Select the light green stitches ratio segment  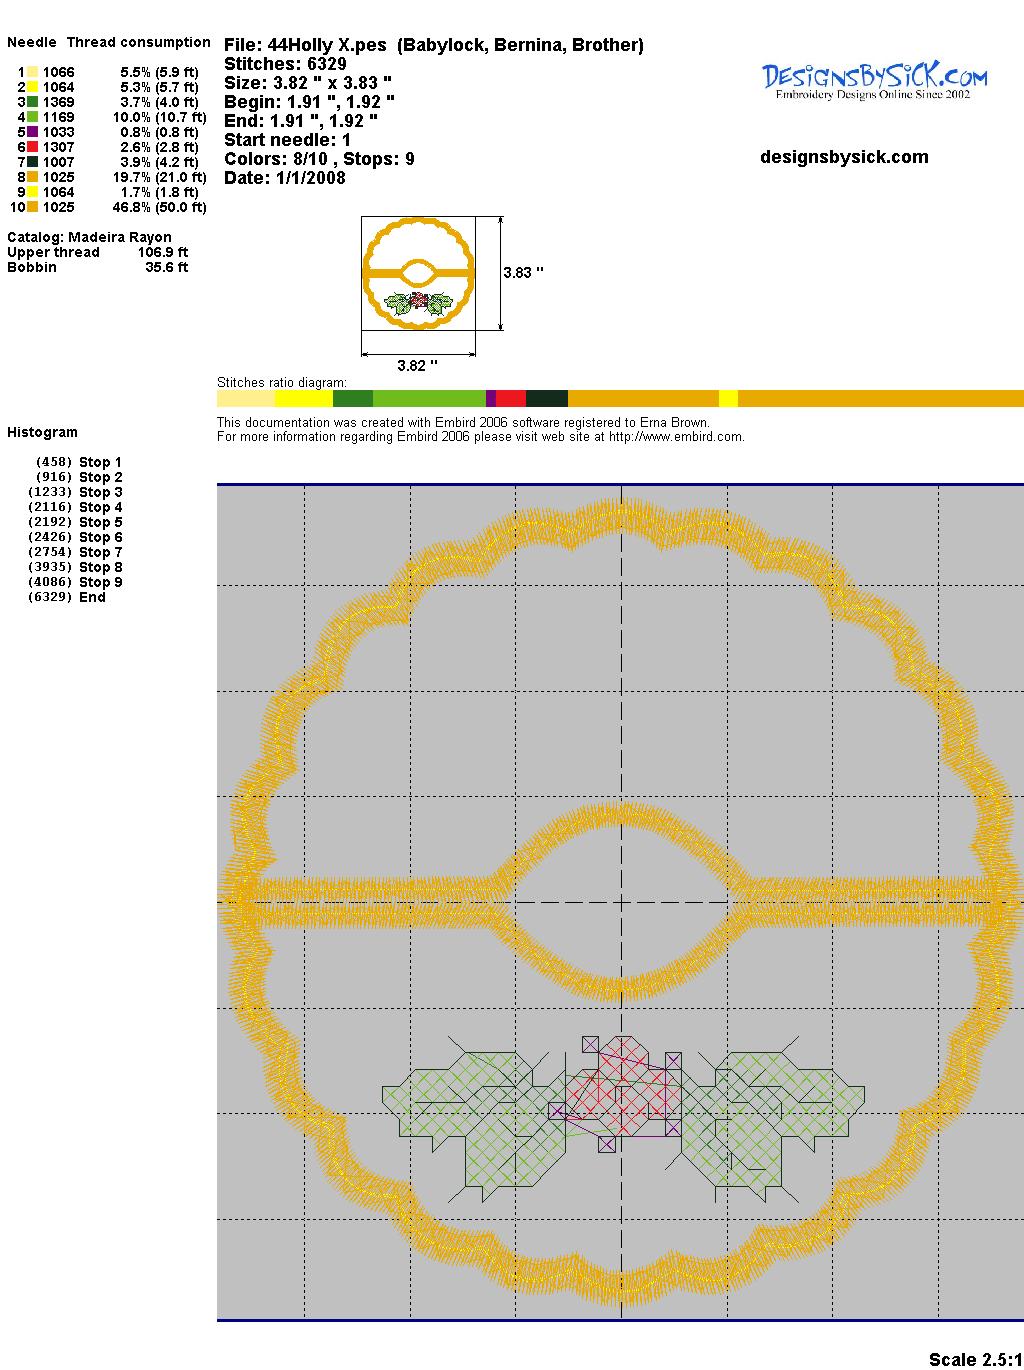[x=429, y=398]
